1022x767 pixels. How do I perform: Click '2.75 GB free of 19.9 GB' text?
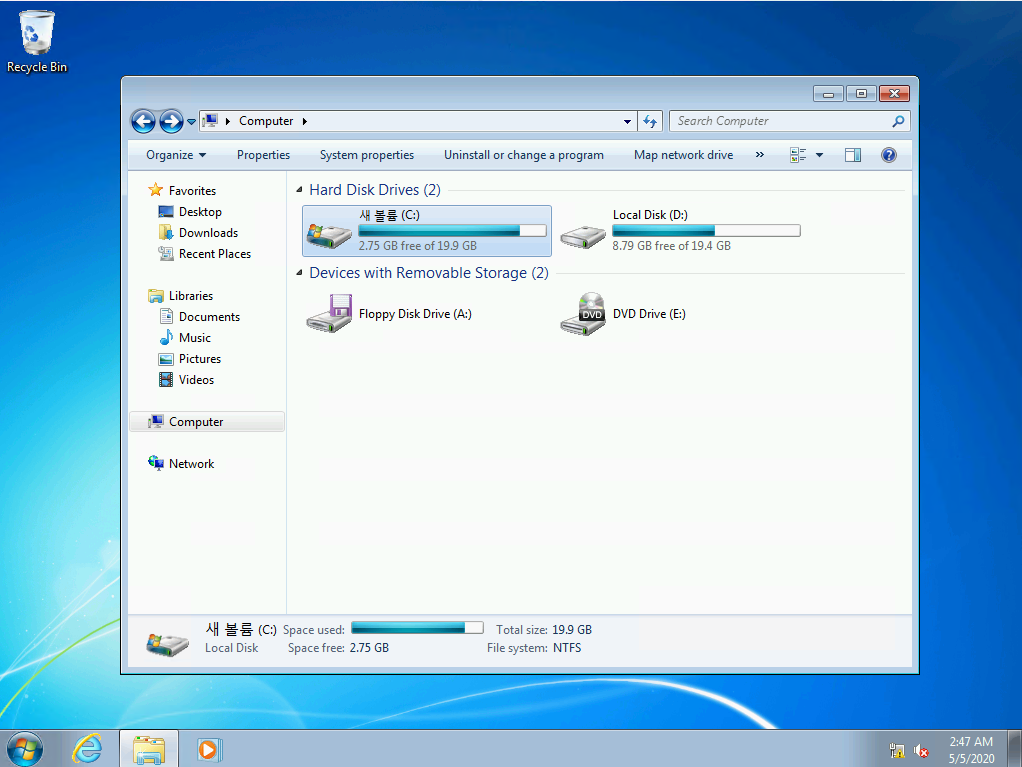point(417,246)
